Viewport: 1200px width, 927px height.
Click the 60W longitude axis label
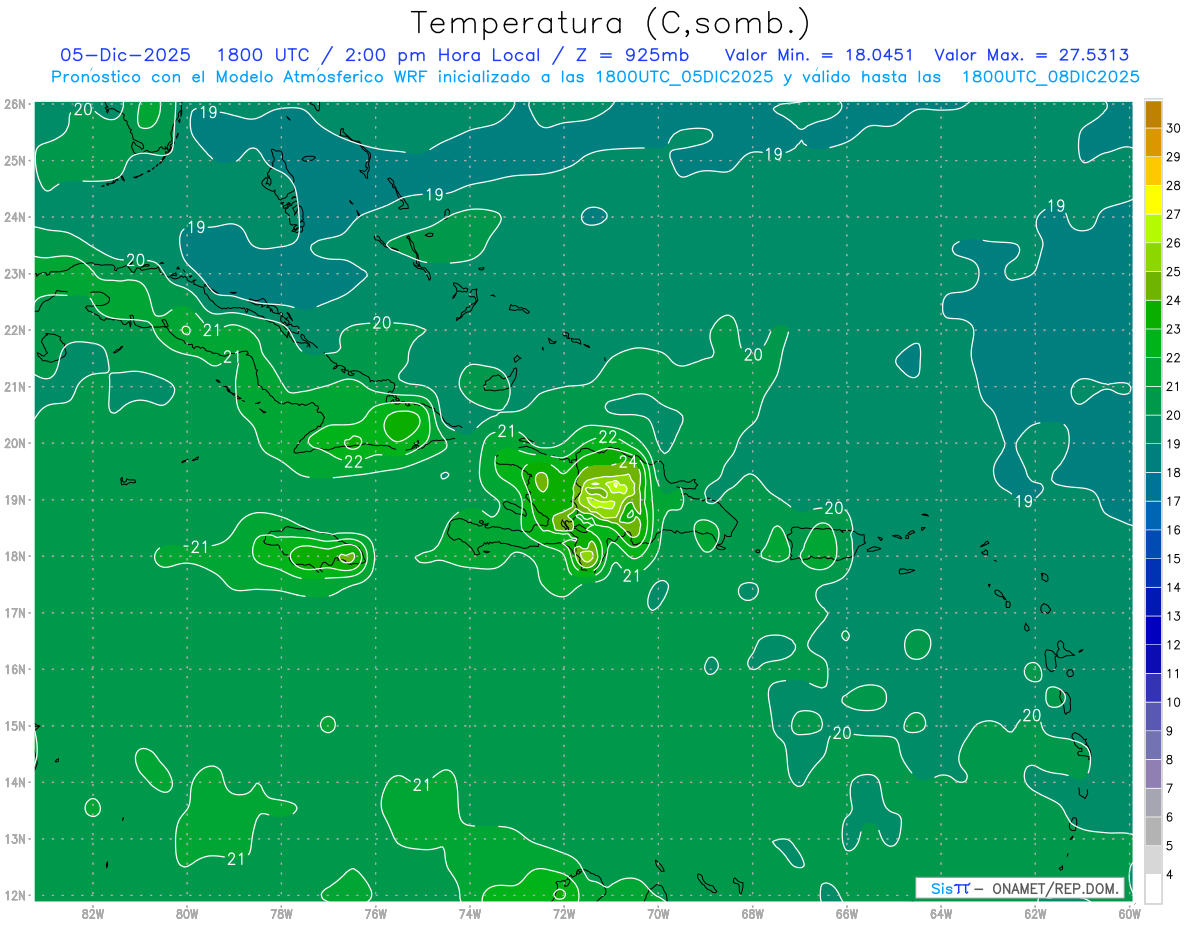coord(1130,913)
